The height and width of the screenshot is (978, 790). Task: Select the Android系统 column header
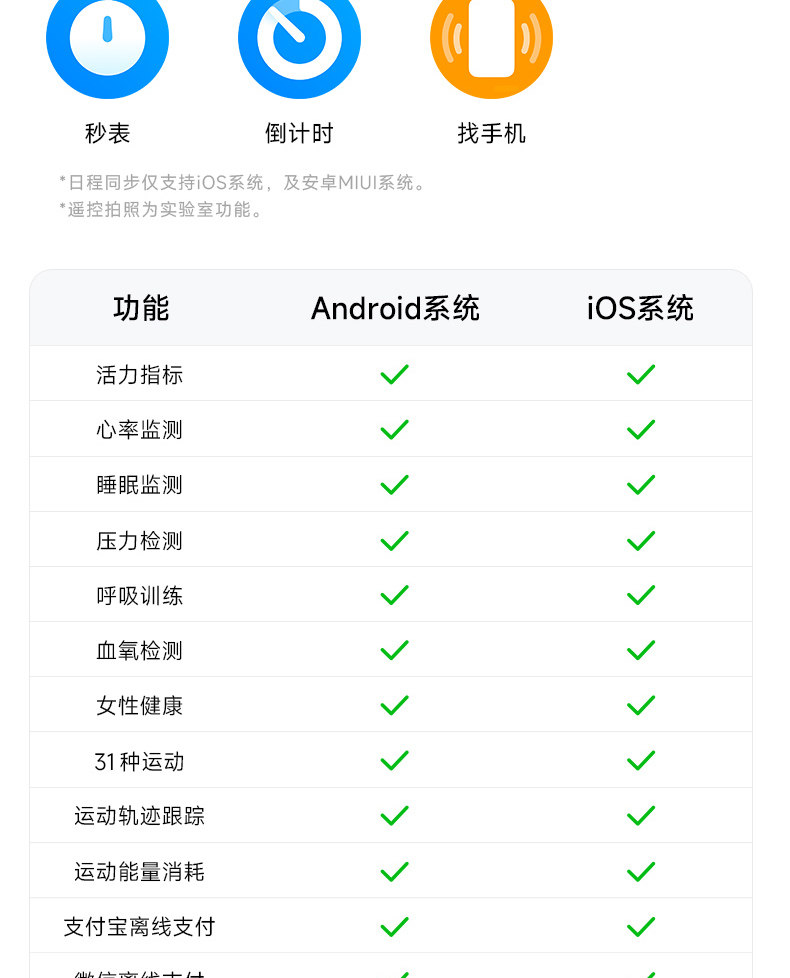[x=395, y=308]
